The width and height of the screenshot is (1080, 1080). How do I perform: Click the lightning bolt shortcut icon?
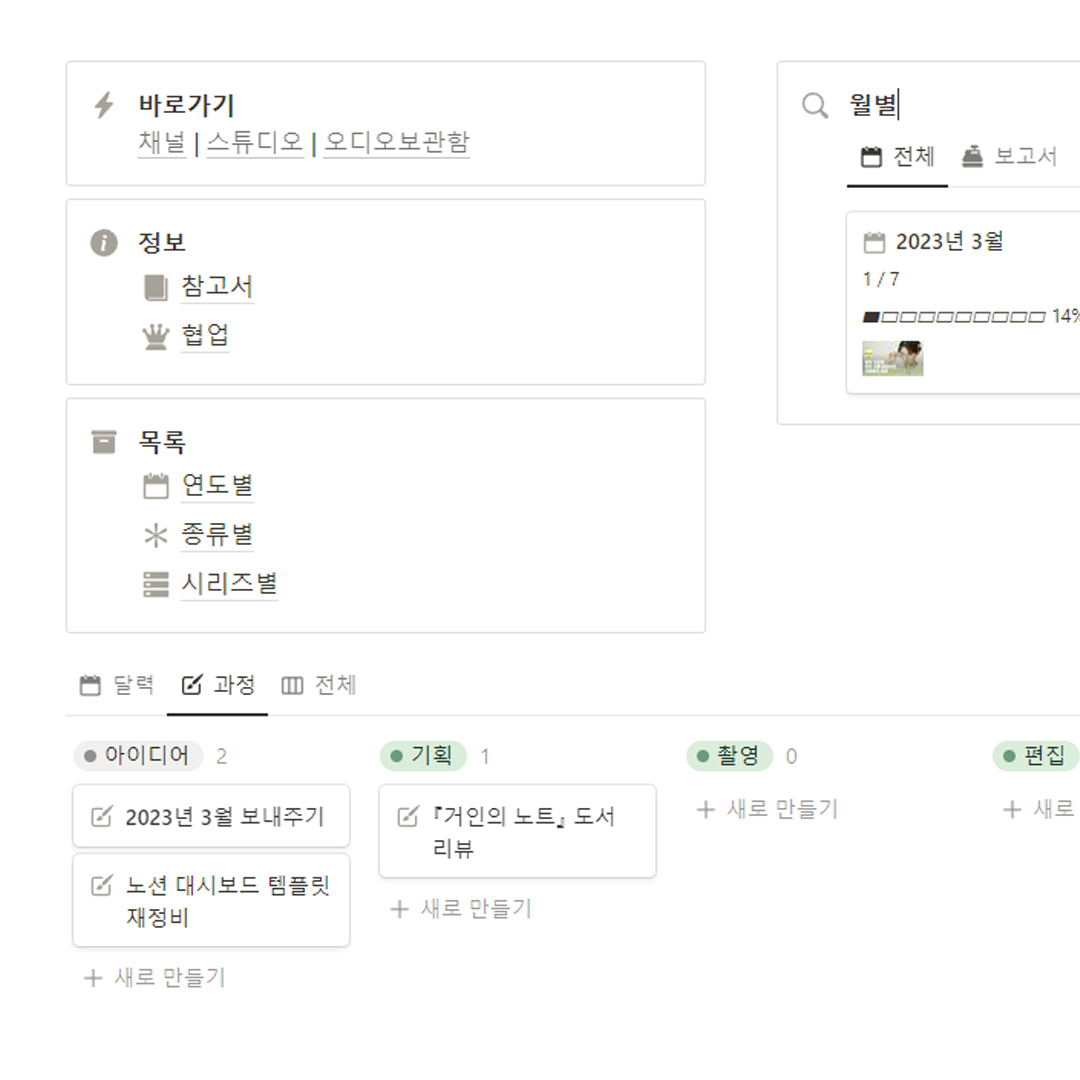pos(104,105)
